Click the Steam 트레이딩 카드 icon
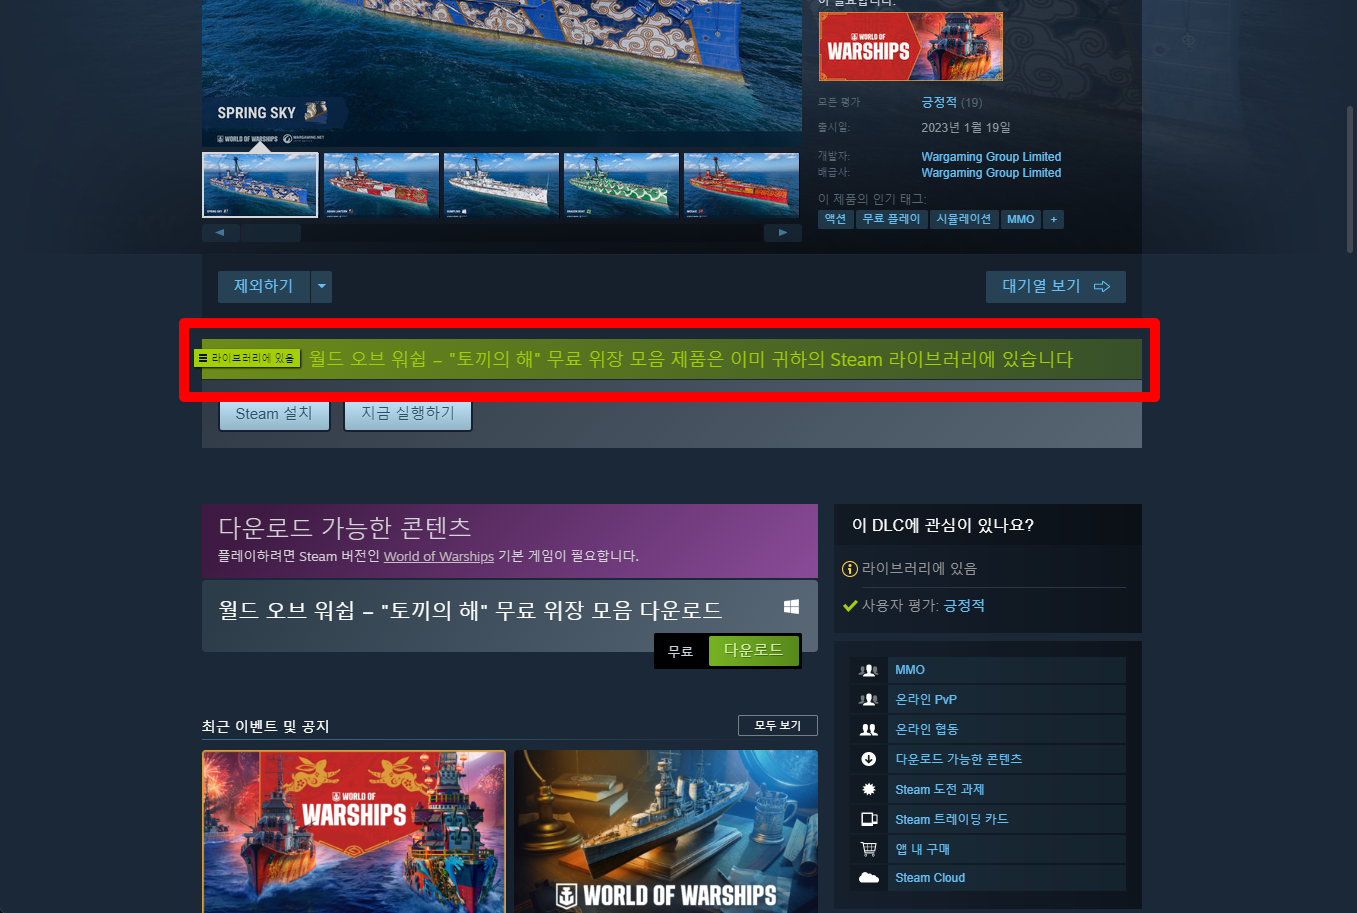 click(x=869, y=819)
